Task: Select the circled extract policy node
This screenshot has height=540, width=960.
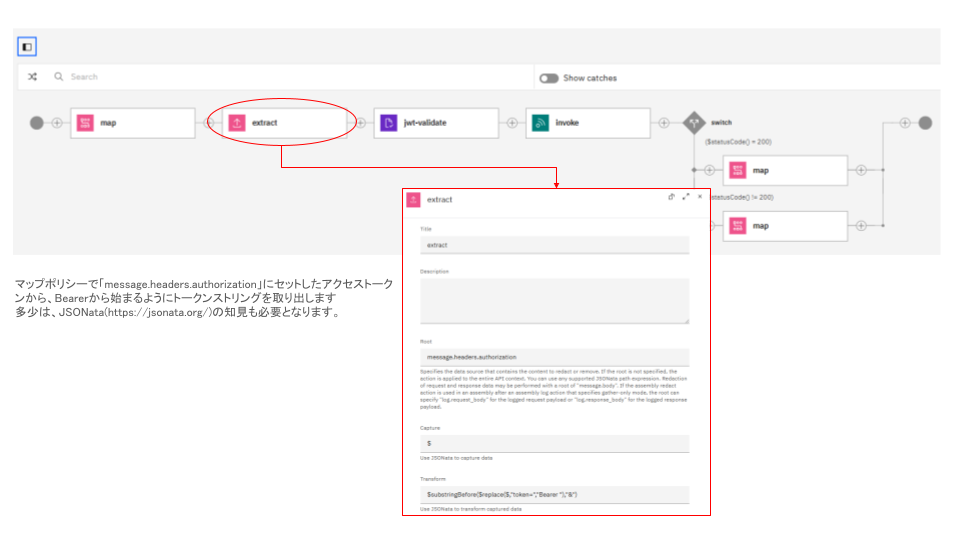Action: 284,123
